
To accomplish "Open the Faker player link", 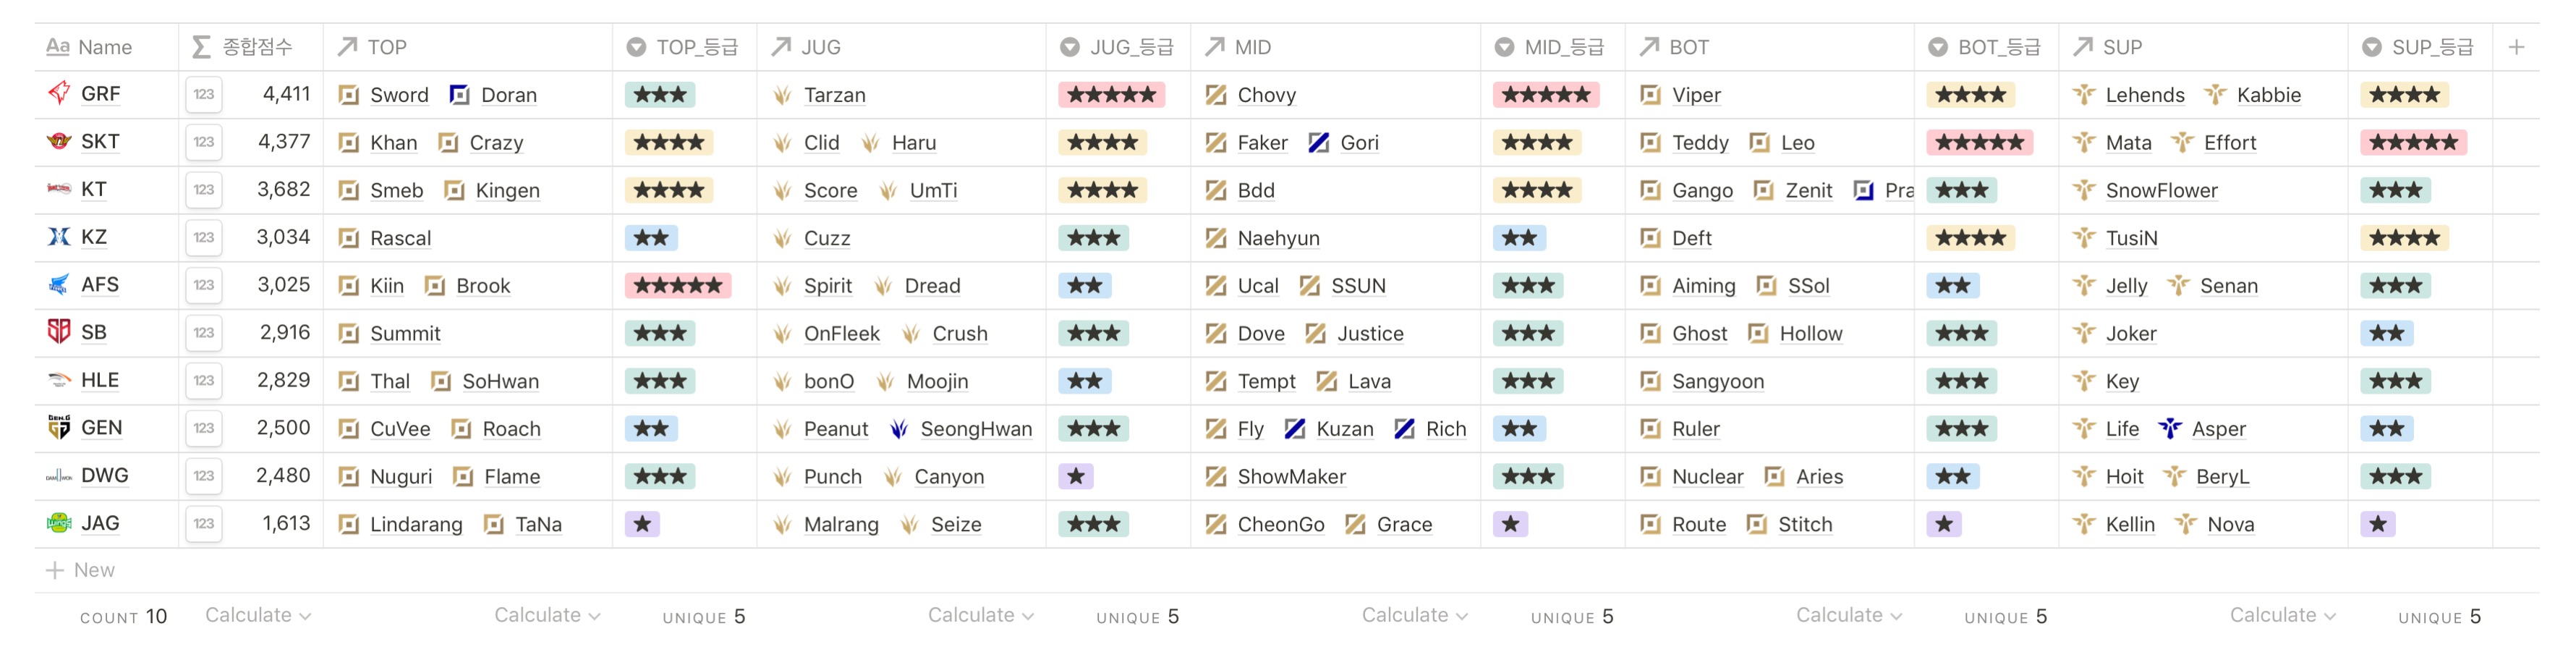I will (x=1261, y=143).
